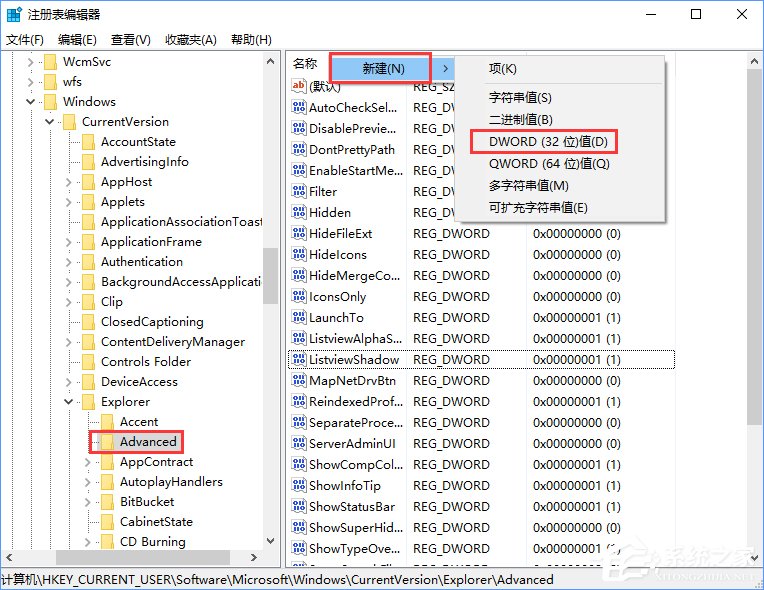This screenshot has height=590, width=764.
Task: Choose DWORD (32 位)值(D) from submenu
Action: pyautogui.click(x=548, y=142)
